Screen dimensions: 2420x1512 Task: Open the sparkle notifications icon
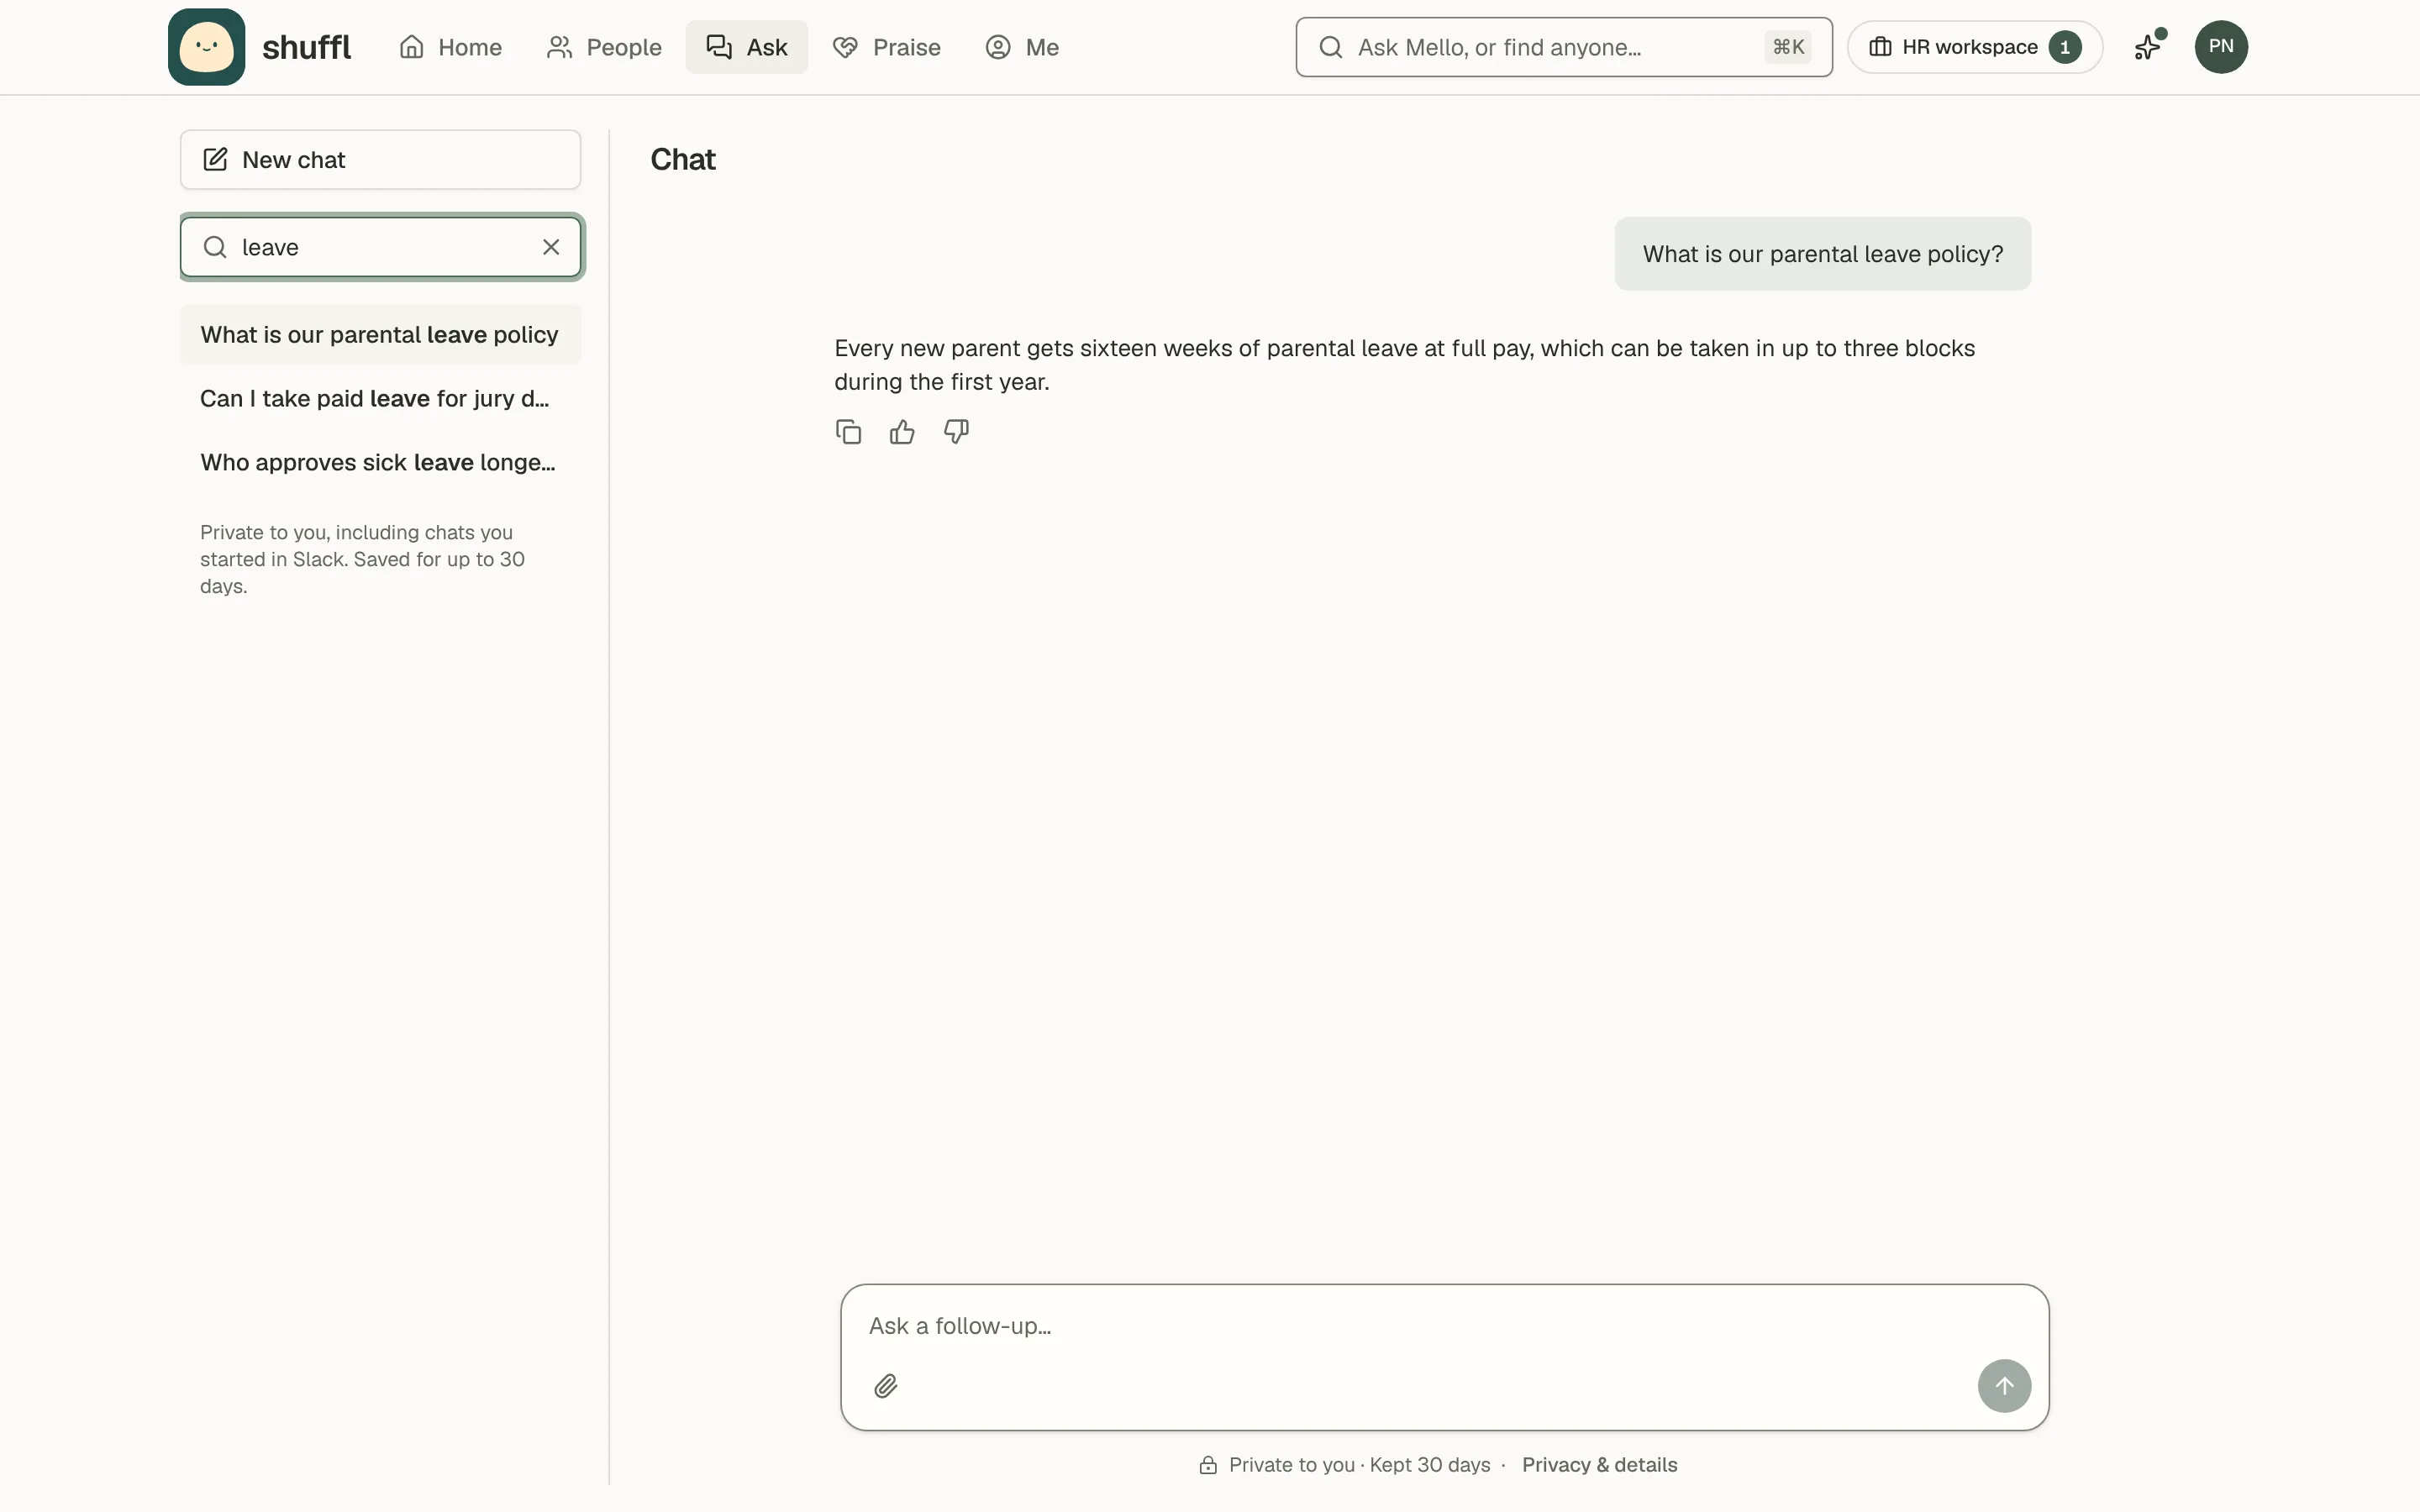2148,47
